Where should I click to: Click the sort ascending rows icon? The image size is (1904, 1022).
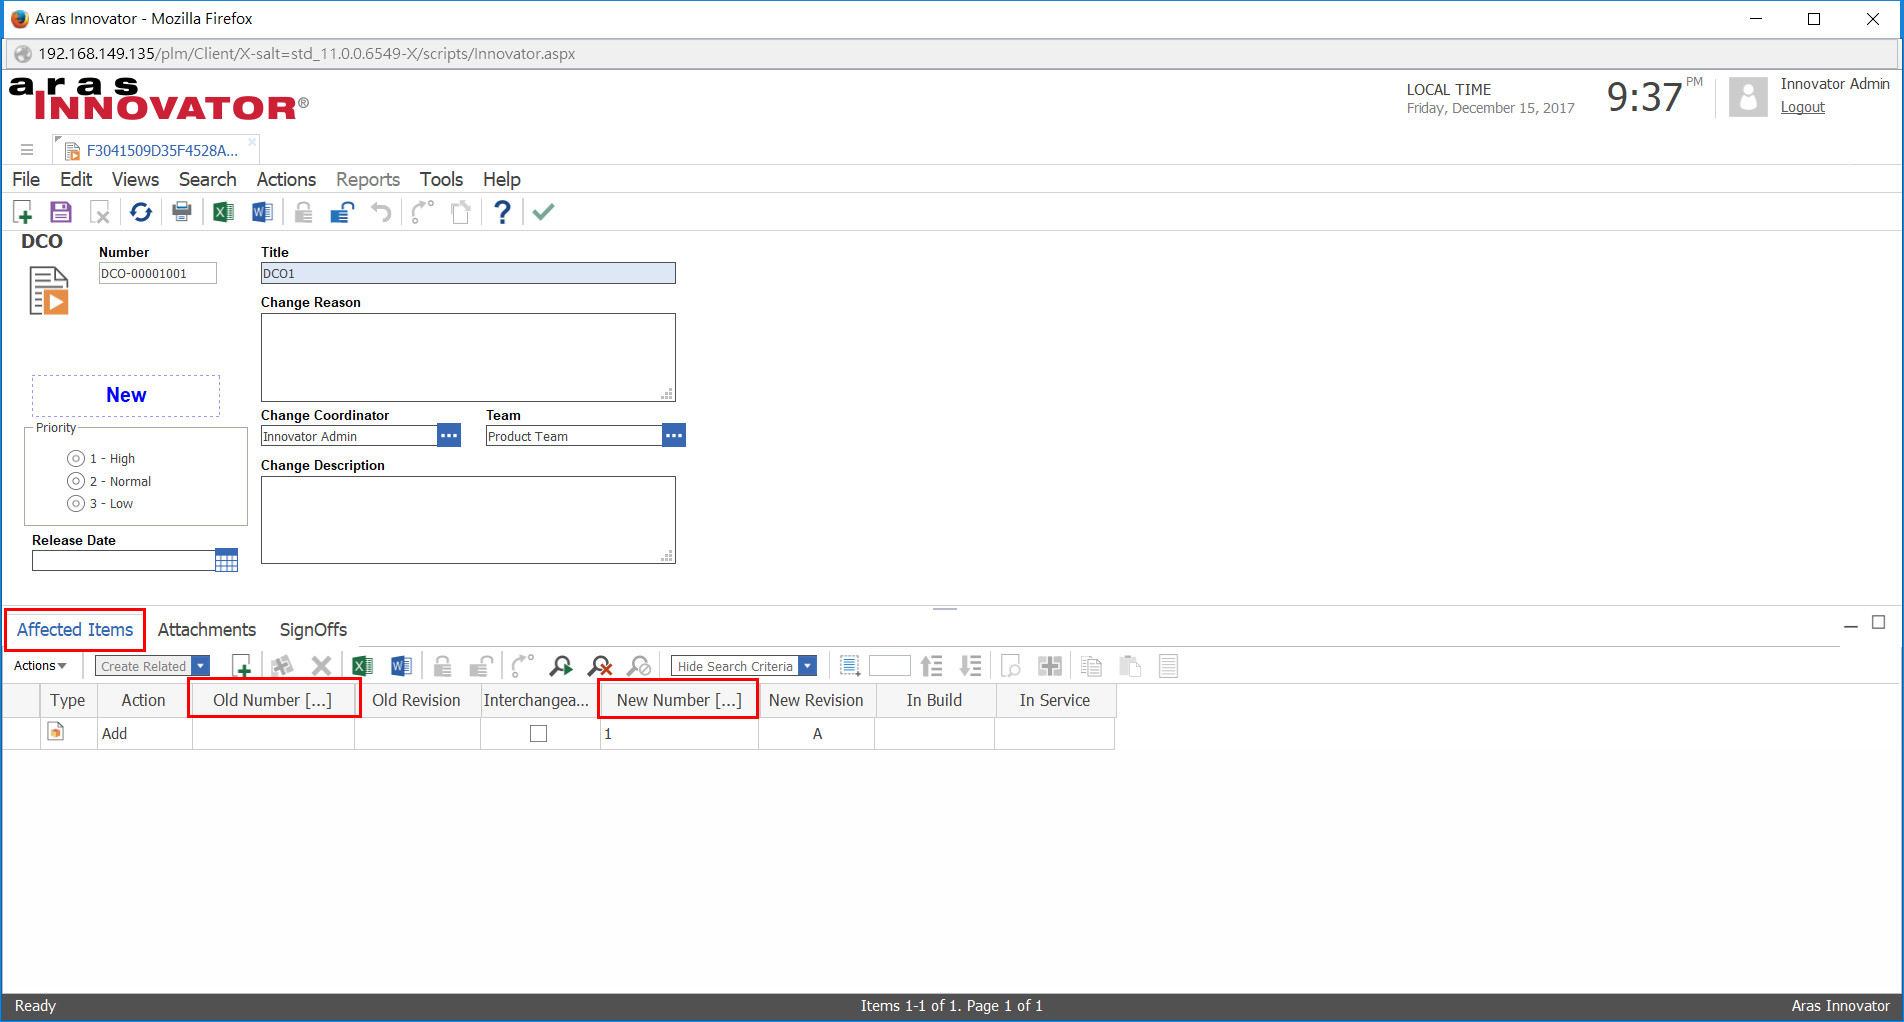(x=932, y=666)
